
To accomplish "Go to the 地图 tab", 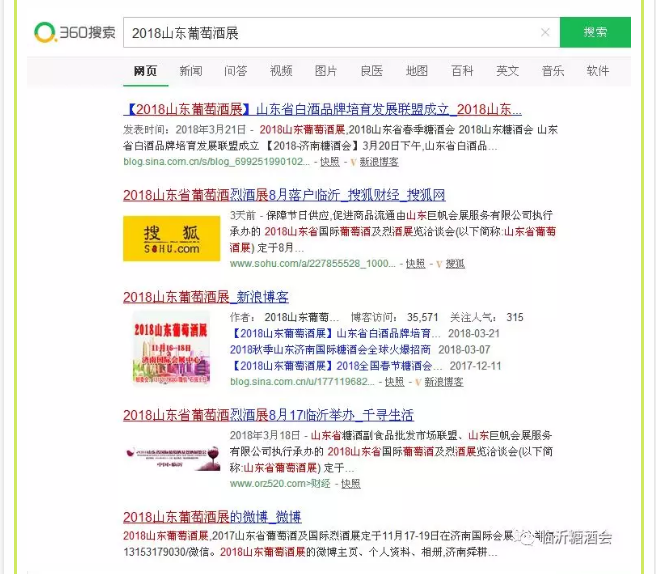I will [417, 71].
